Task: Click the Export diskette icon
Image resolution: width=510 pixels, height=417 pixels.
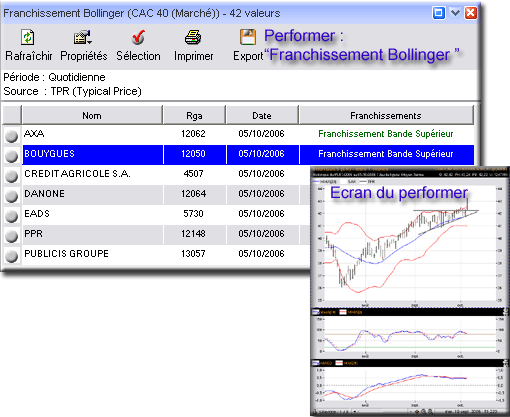Action: pyautogui.click(x=248, y=37)
